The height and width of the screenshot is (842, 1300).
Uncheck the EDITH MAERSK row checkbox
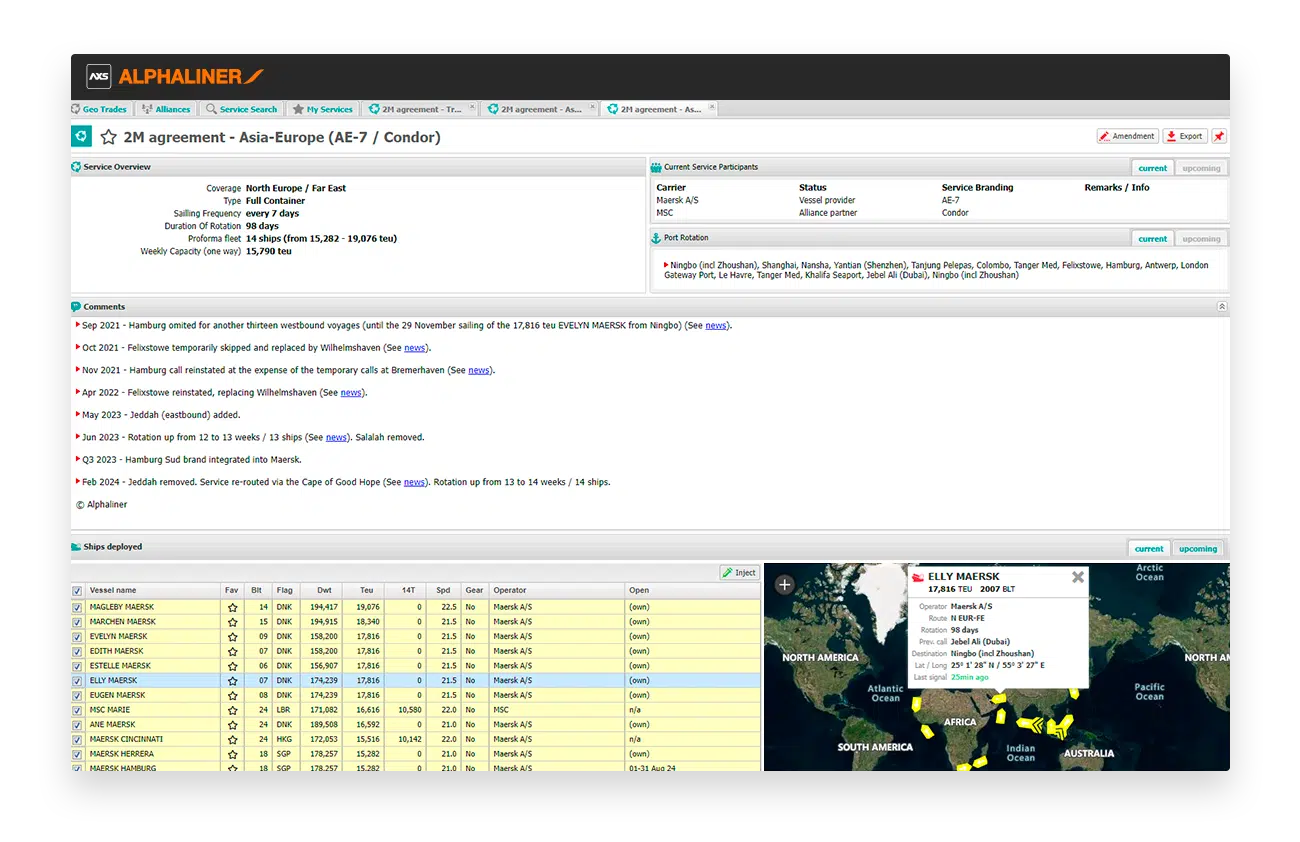click(77, 651)
